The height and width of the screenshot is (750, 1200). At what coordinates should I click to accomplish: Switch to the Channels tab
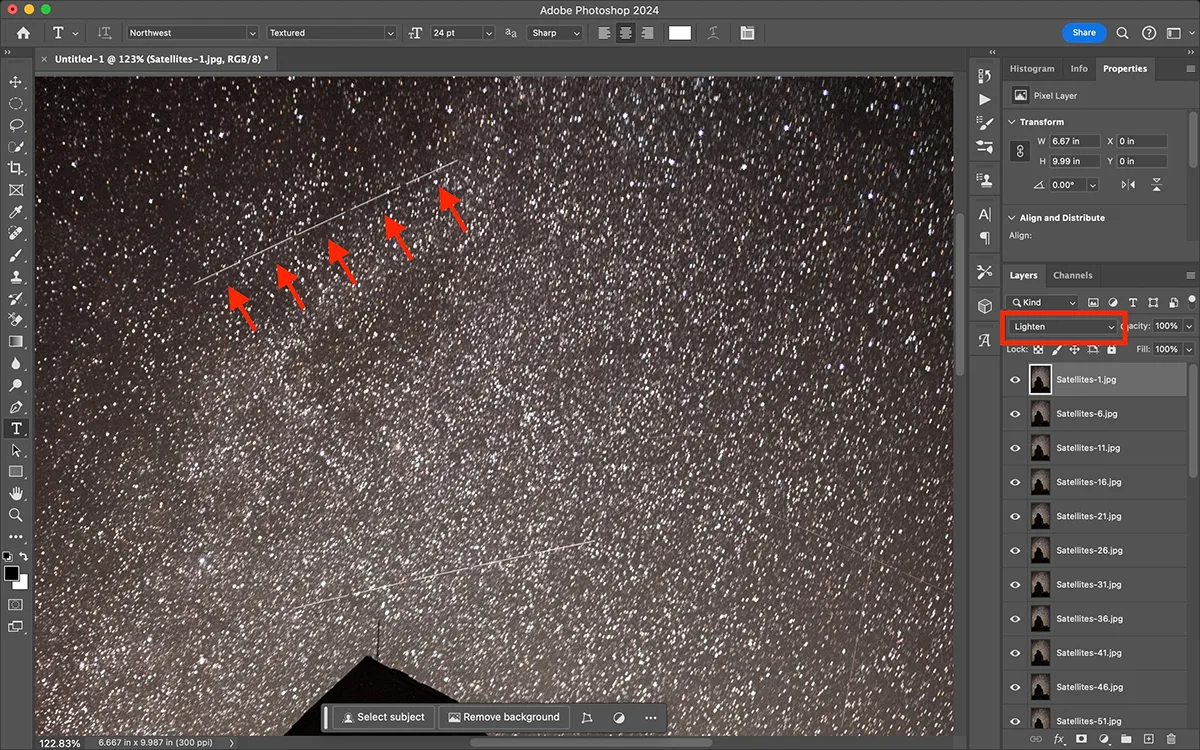pyautogui.click(x=1072, y=275)
